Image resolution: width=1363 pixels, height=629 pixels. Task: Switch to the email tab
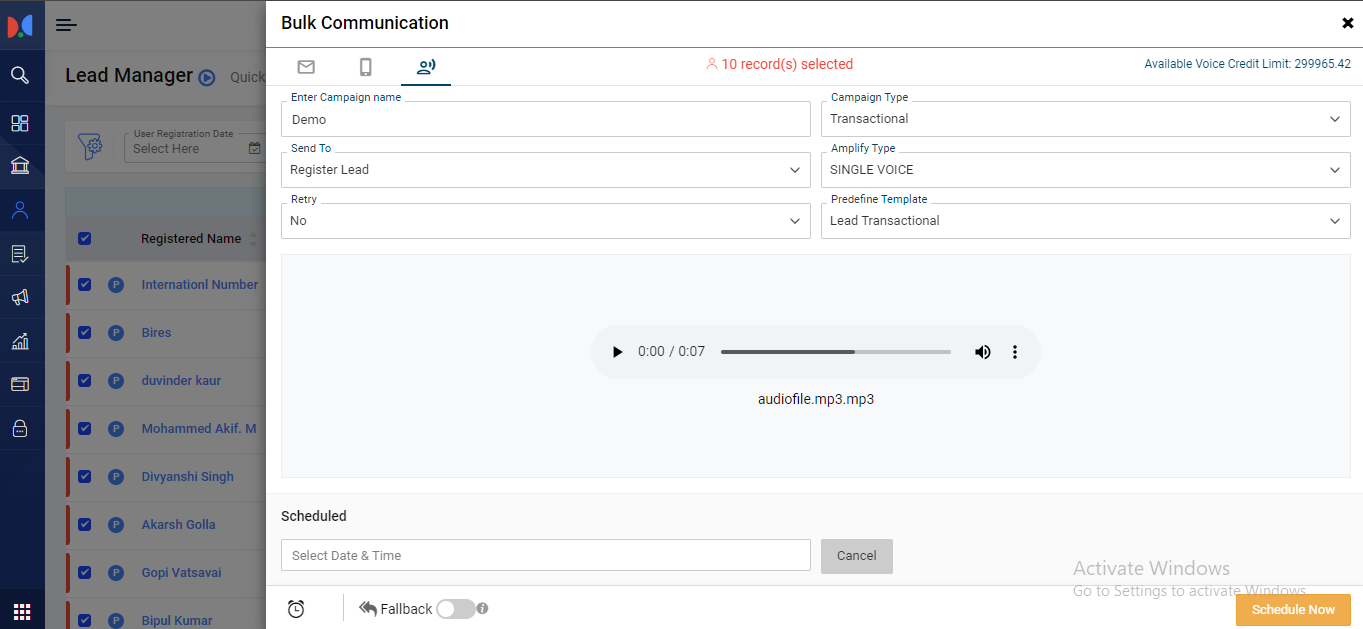(306, 67)
